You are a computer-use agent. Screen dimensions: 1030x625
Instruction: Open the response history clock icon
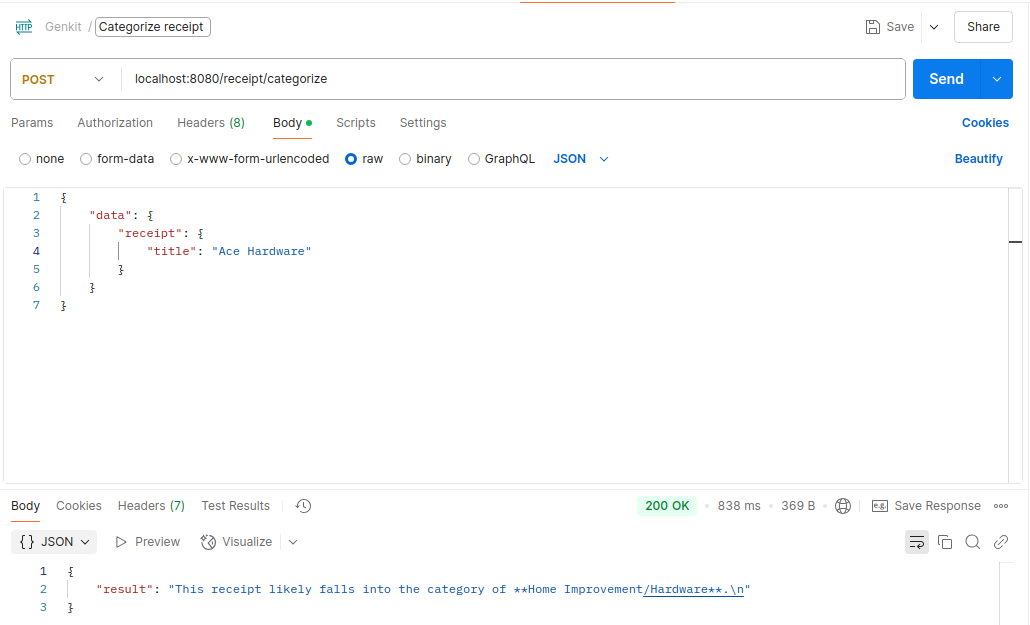point(303,506)
